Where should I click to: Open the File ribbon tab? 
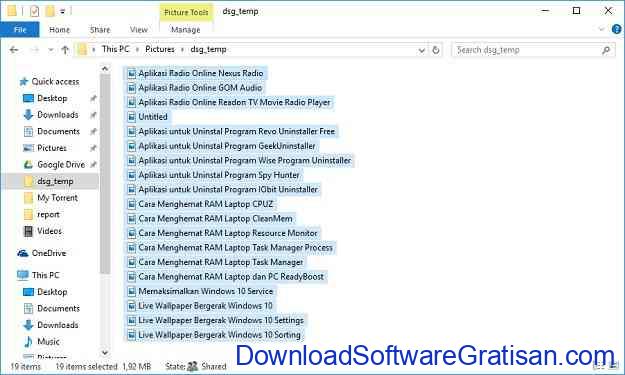20,29
